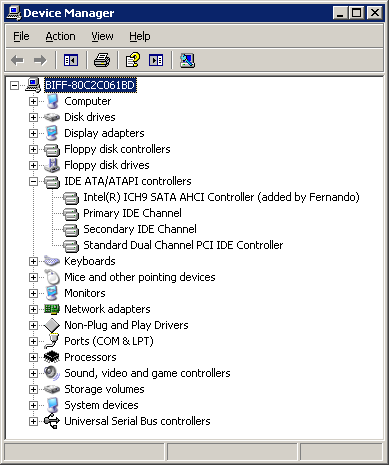The image size is (389, 465).
Task: Click the Device Manager title bar icon
Action: 14,13
